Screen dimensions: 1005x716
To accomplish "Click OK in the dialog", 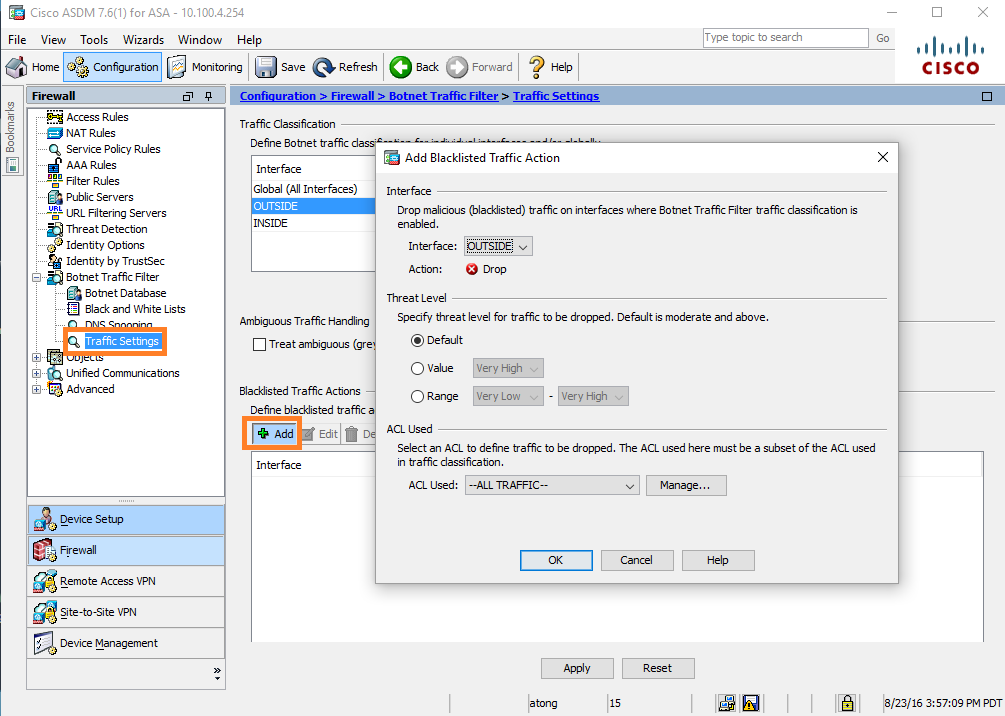I will (x=556, y=560).
